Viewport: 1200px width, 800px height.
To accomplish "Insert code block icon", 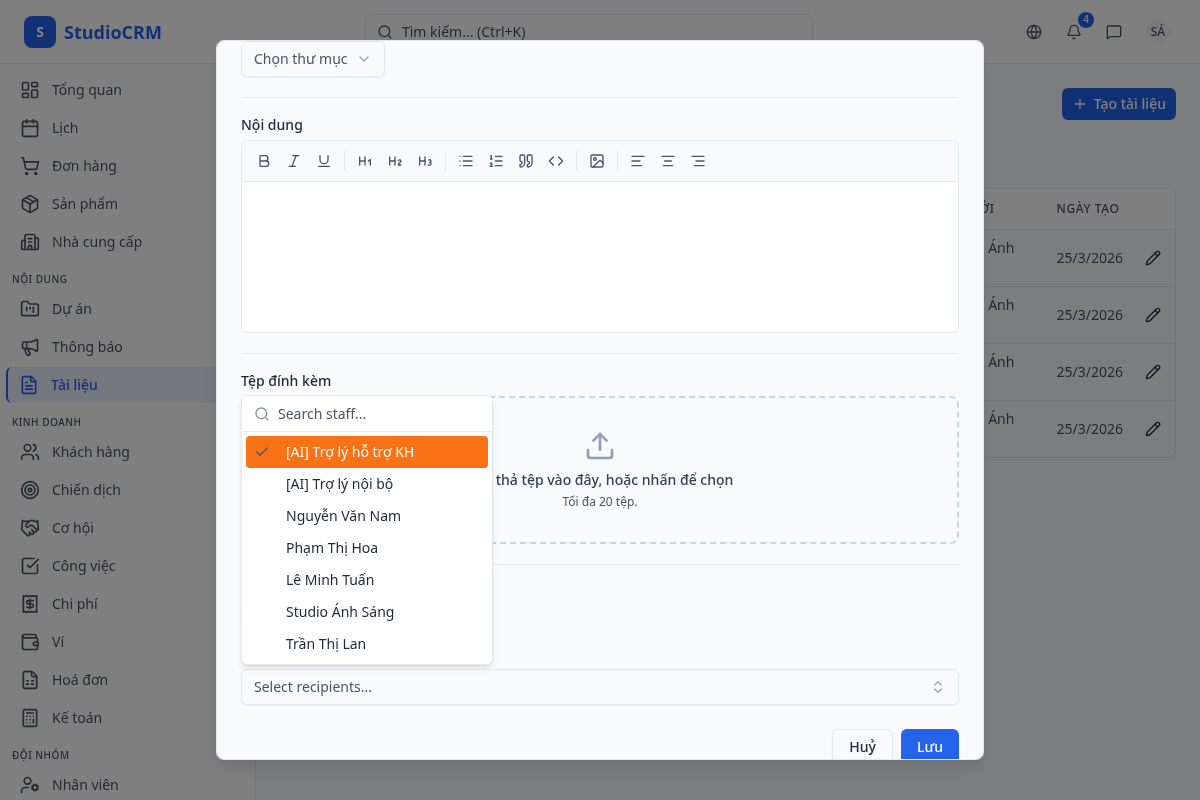I will pos(556,161).
